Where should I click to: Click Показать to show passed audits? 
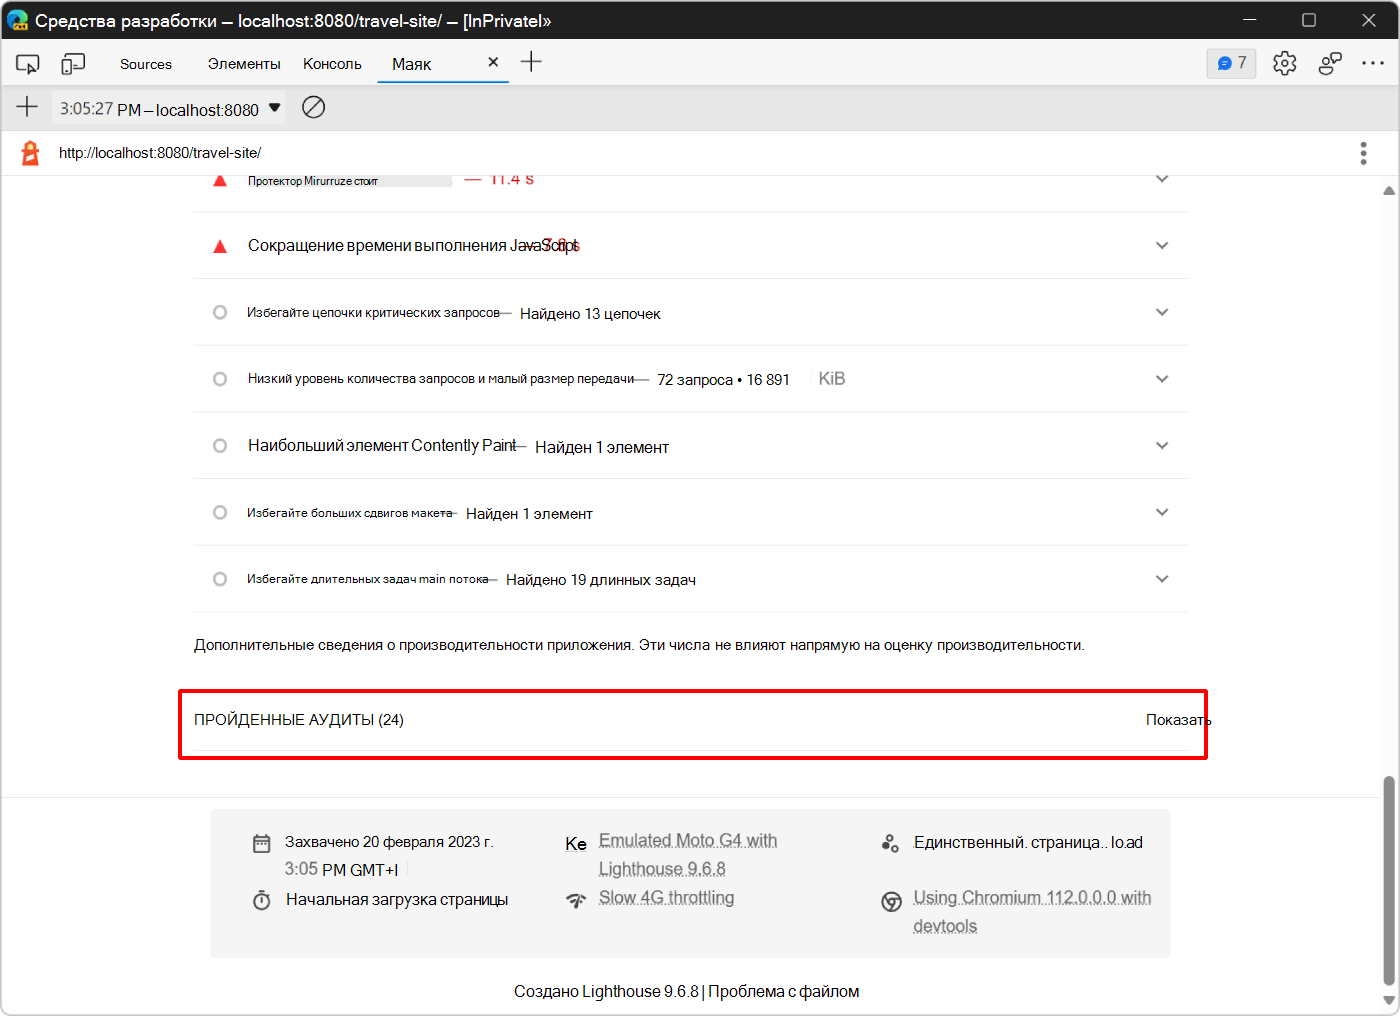pos(1178,720)
